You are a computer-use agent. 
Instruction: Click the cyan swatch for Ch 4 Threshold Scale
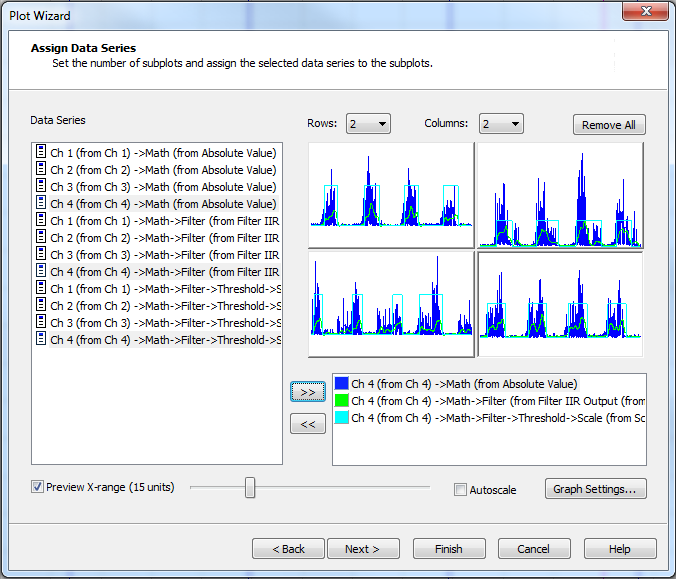[342, 418]
